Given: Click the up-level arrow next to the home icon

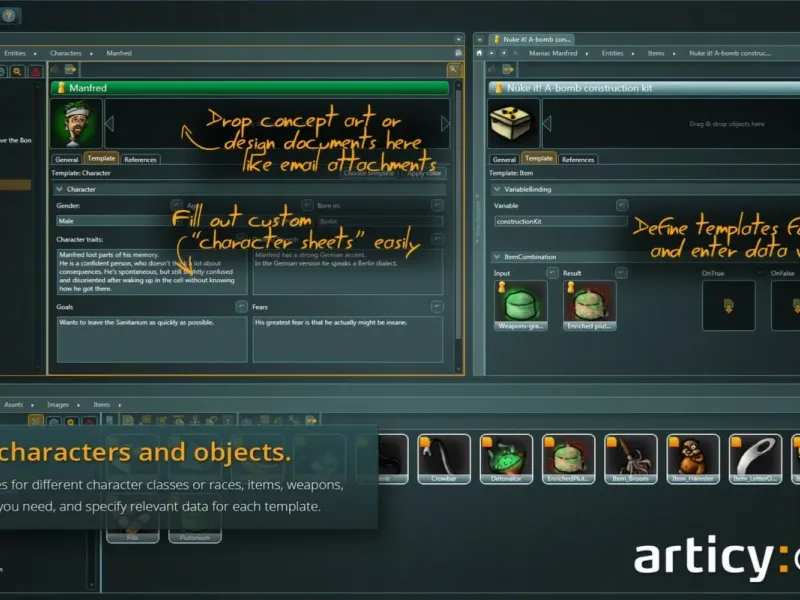Looking at the screenshot, I should click(x=492, y=53).
